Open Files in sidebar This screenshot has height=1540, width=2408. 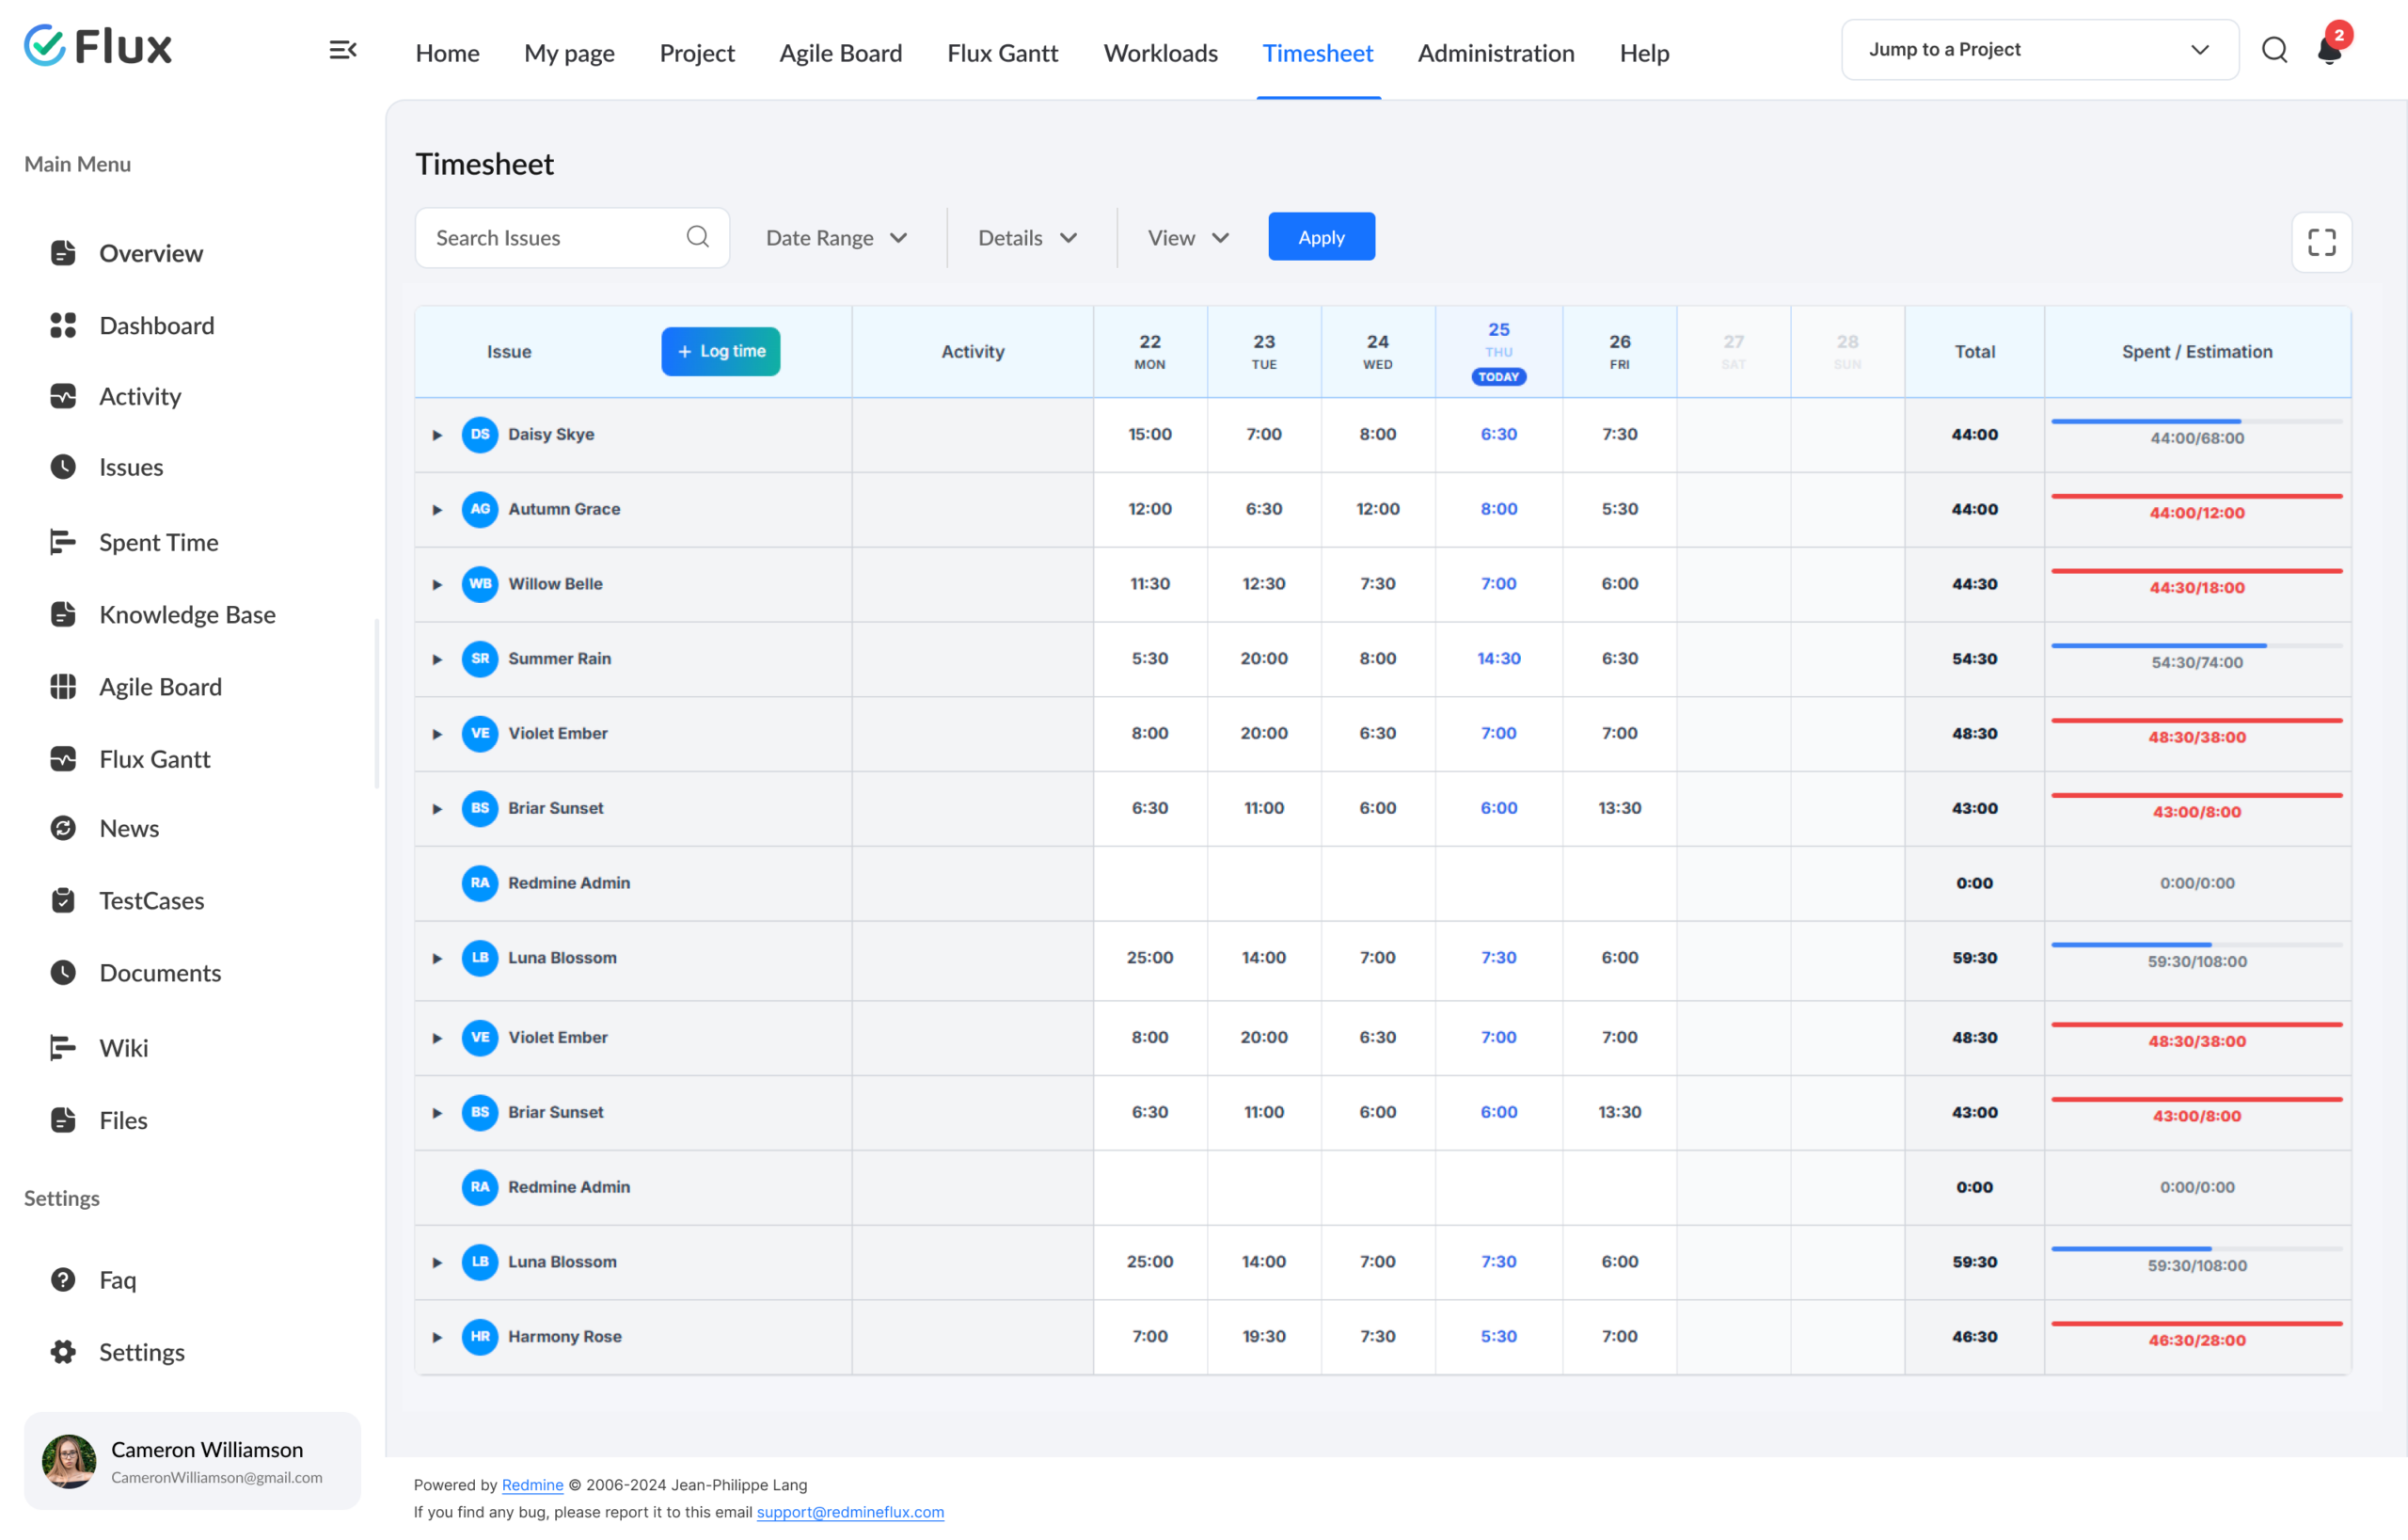[x=123, y=1120]
